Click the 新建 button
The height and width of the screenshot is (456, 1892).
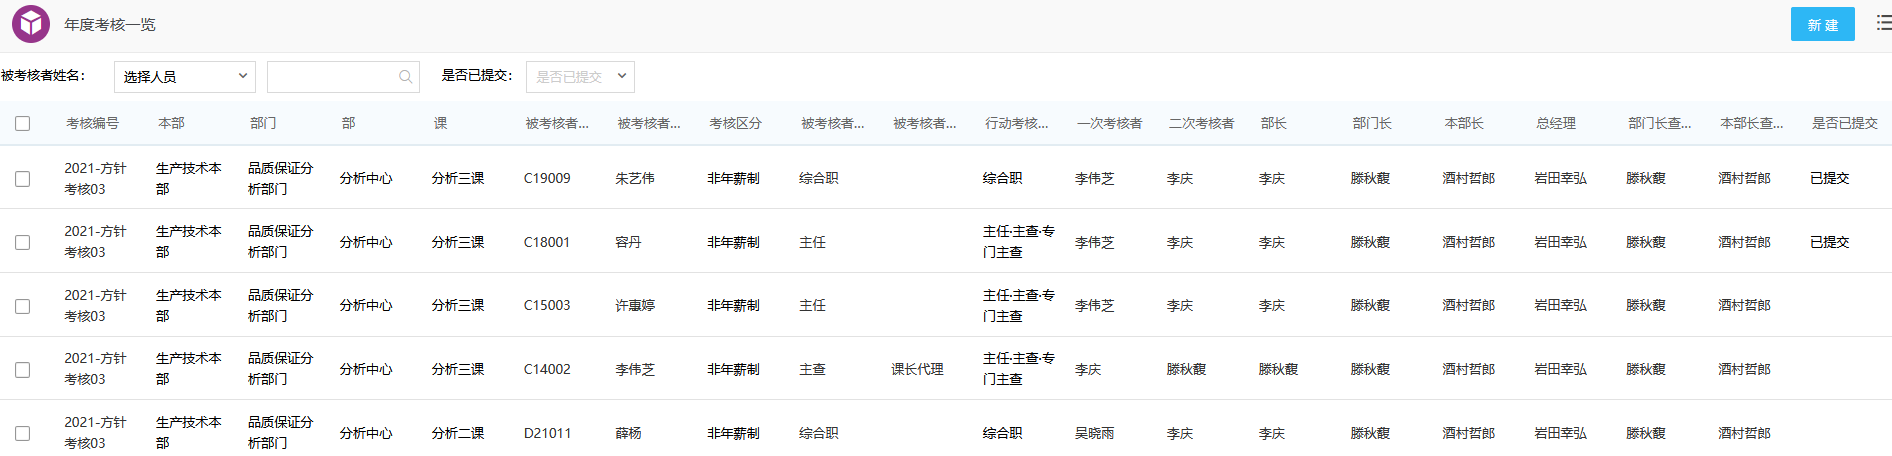[x=1822, y=24]
